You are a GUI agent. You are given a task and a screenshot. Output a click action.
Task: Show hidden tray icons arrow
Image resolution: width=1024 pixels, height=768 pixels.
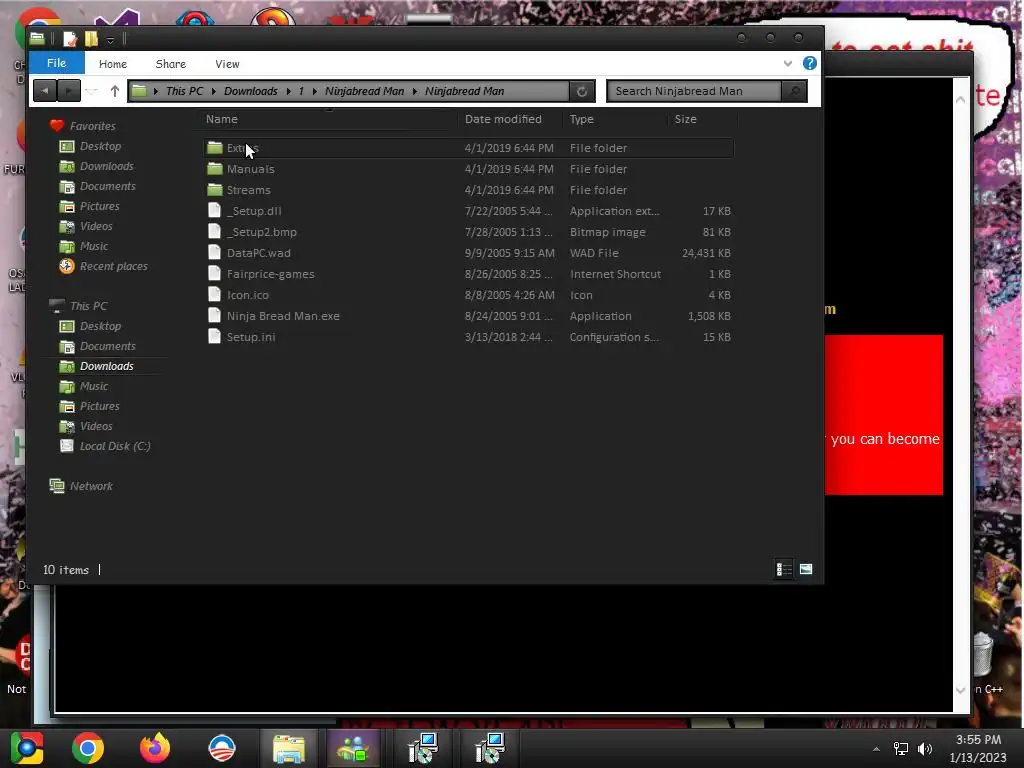(876, 749)
